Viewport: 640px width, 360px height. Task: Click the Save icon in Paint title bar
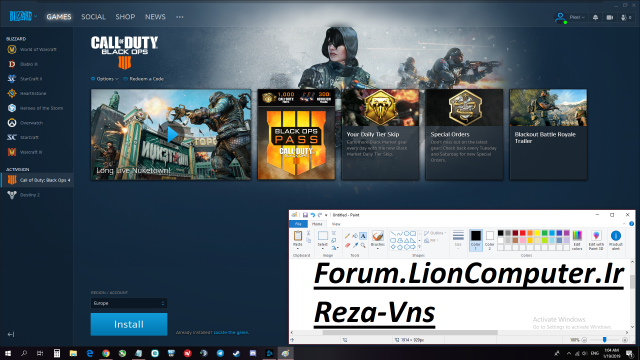point(305,215)
